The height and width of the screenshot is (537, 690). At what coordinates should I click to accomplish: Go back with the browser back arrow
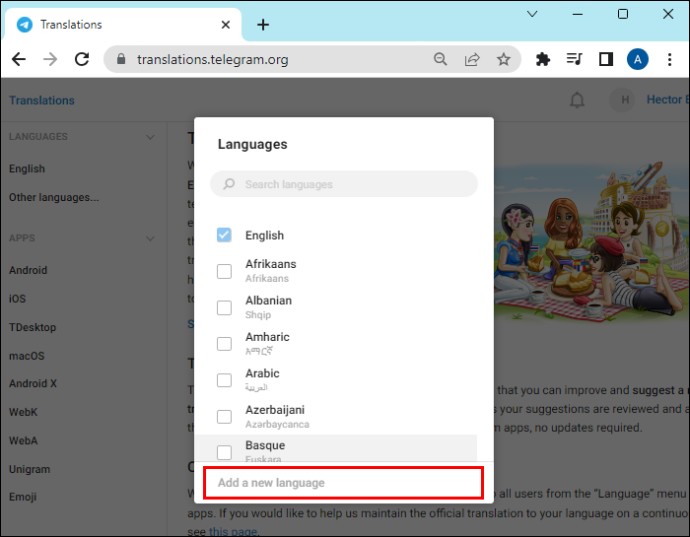click(18, 59)
